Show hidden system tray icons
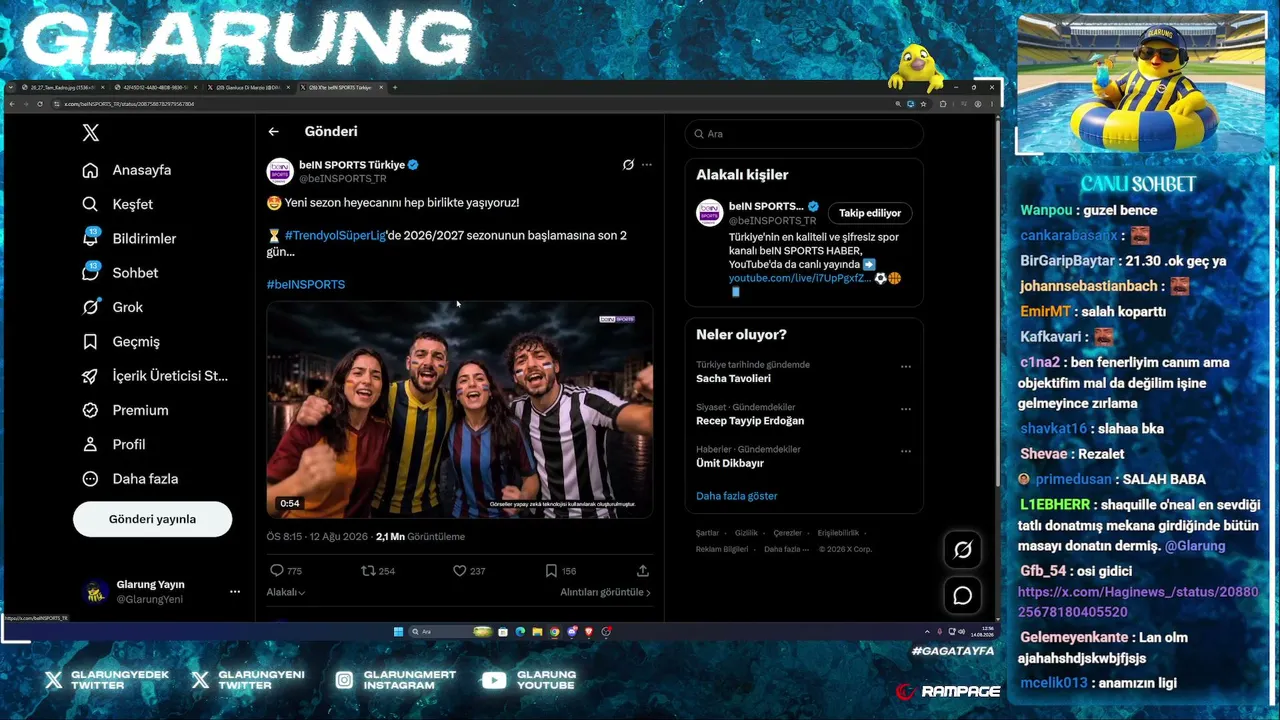 tap(926, 632)
